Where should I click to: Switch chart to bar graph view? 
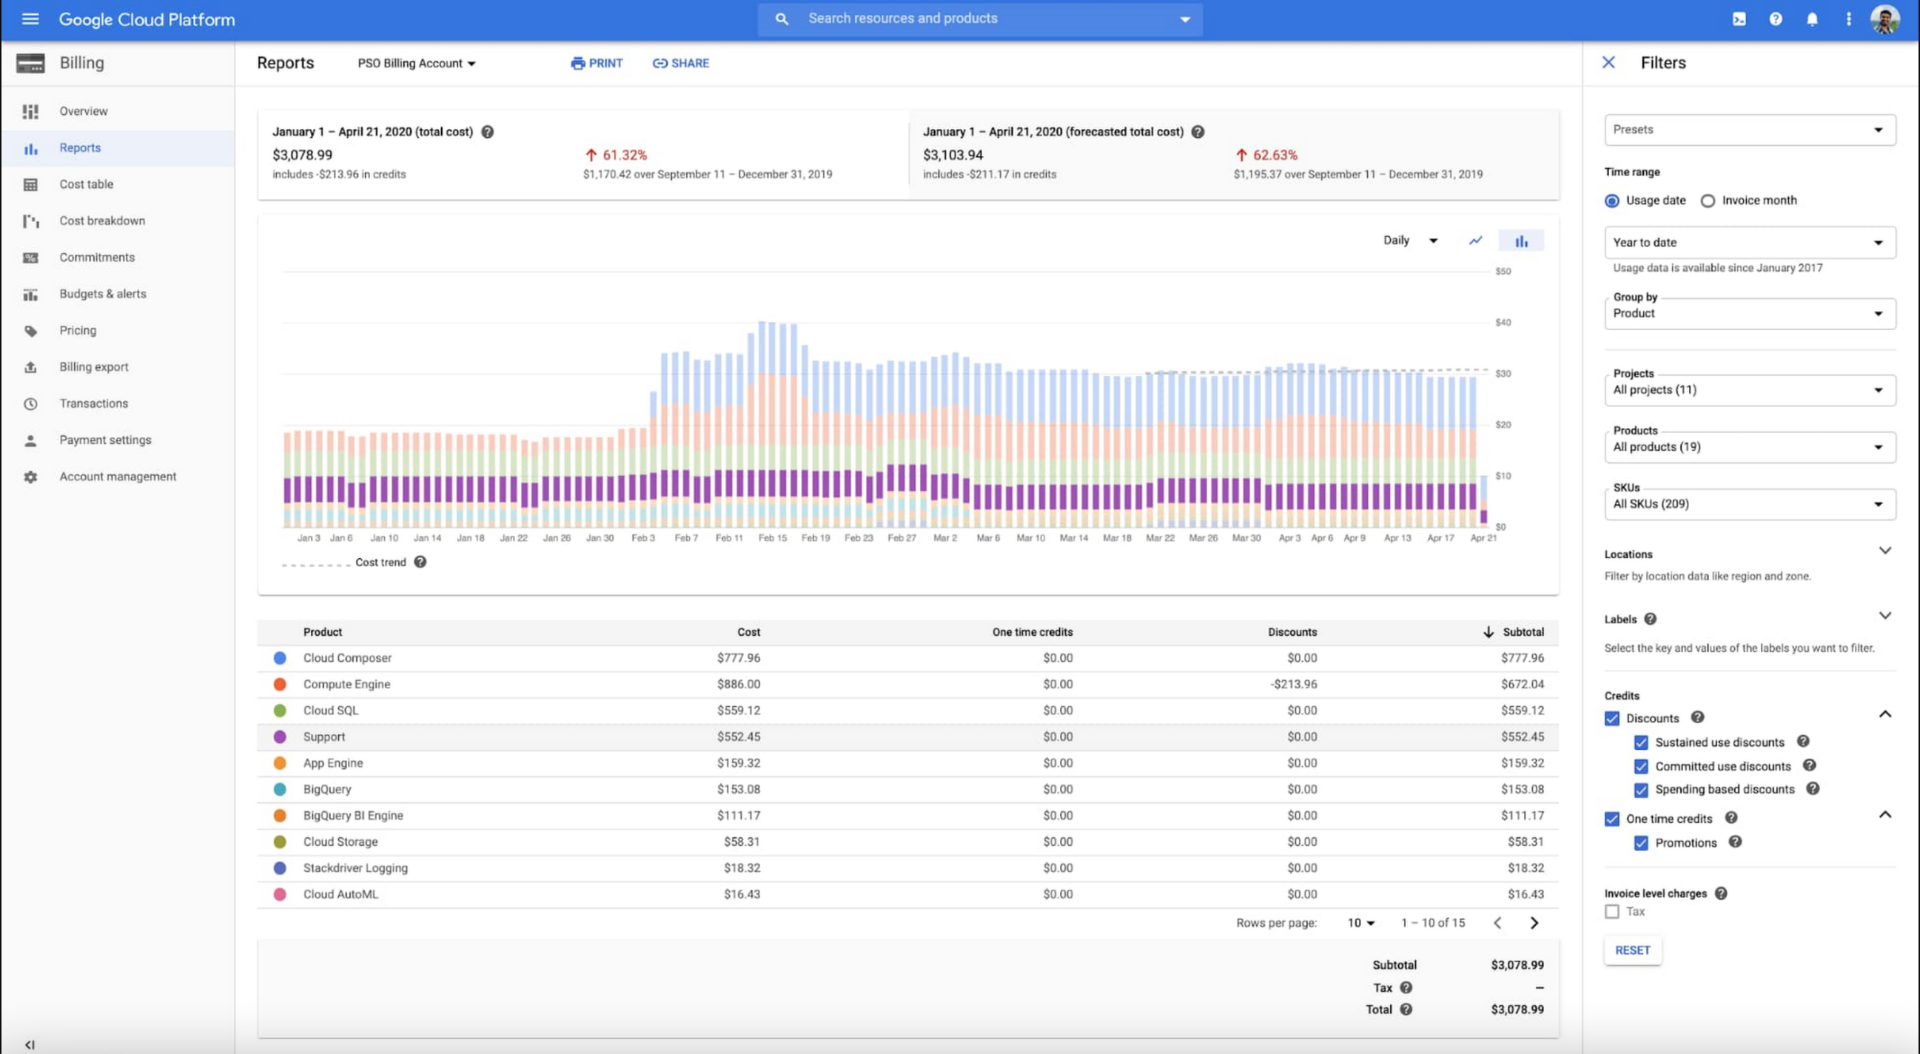point(1521,241)
